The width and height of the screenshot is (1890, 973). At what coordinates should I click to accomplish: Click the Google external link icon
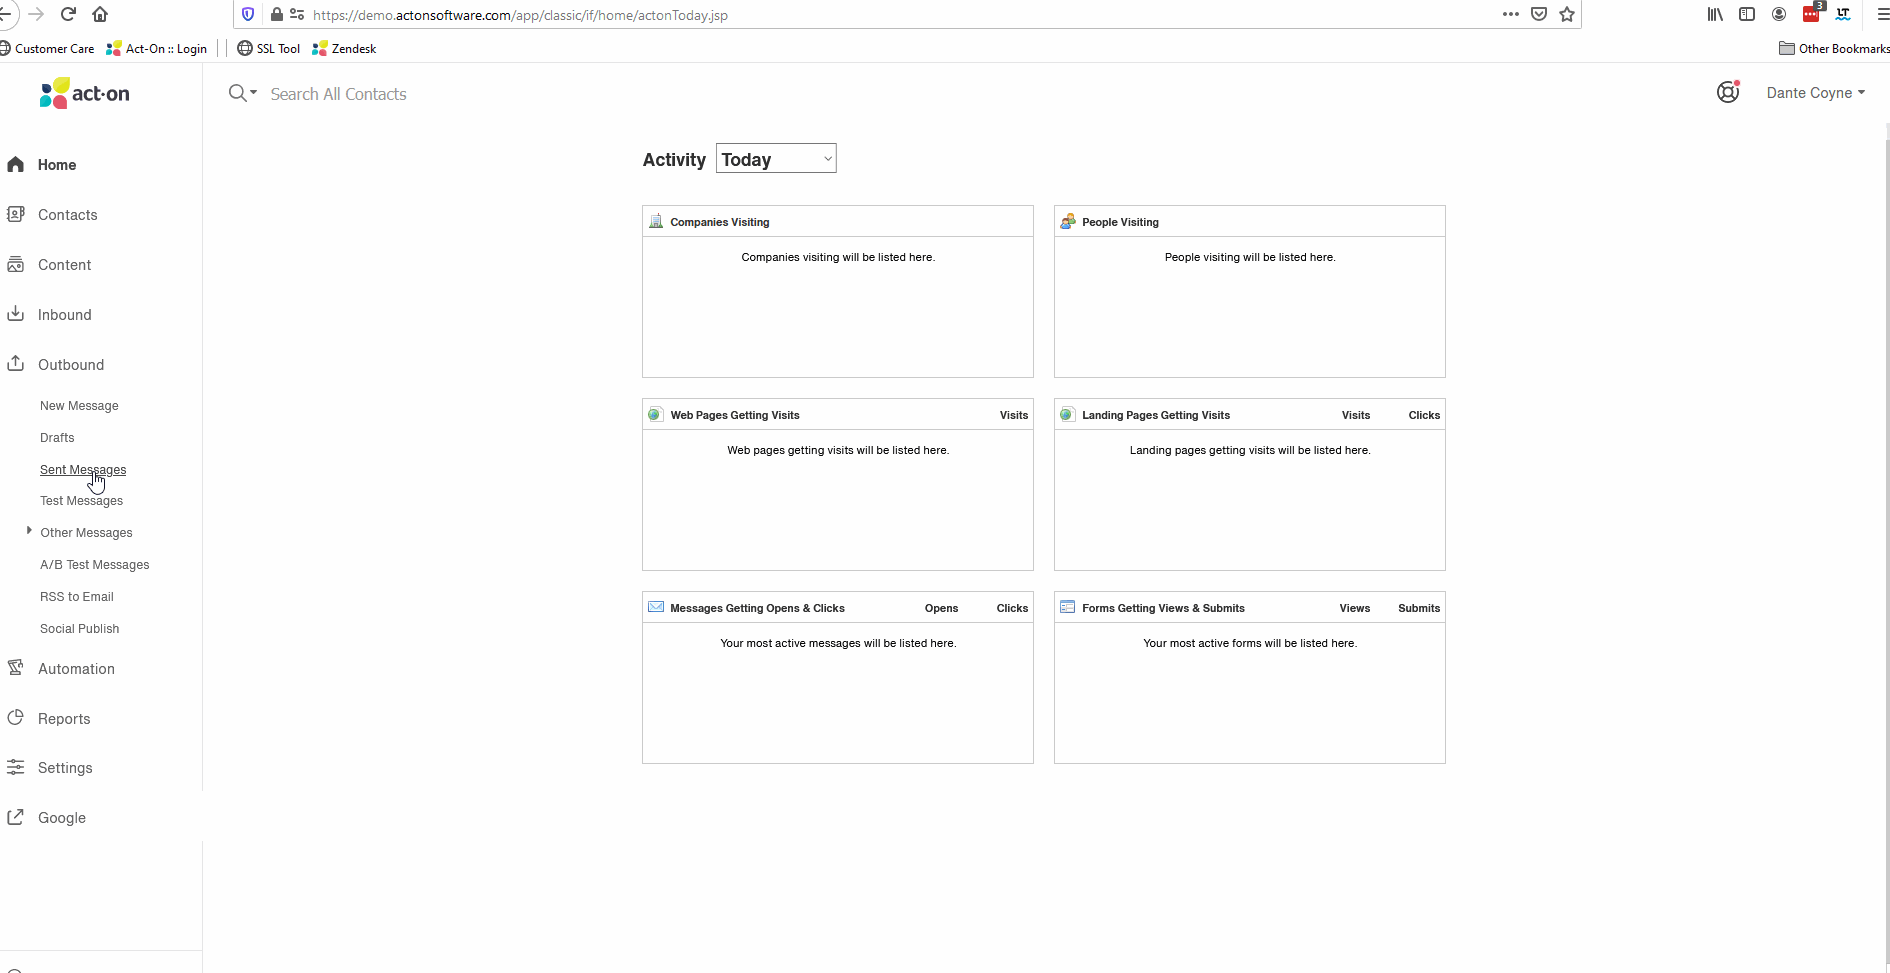click(x=15, y=817)
